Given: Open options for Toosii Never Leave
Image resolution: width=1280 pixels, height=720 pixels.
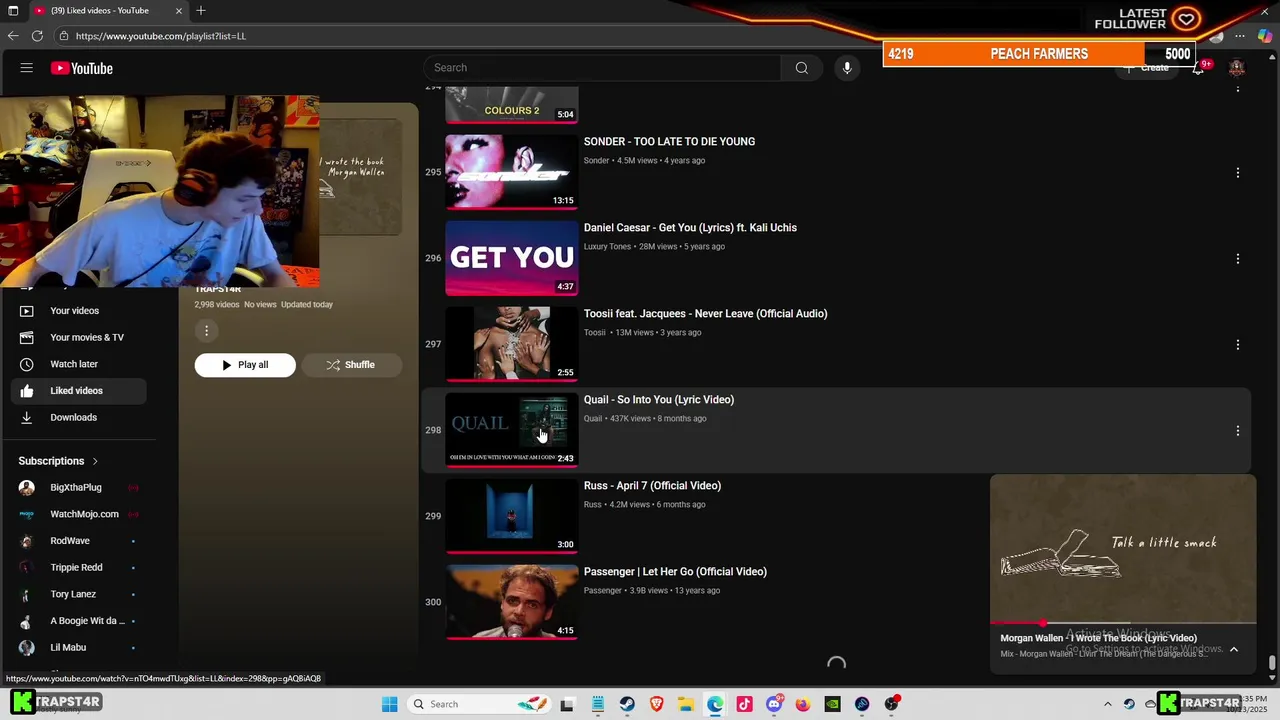Looking at the screenshot, I should (x=1237, y=345).
